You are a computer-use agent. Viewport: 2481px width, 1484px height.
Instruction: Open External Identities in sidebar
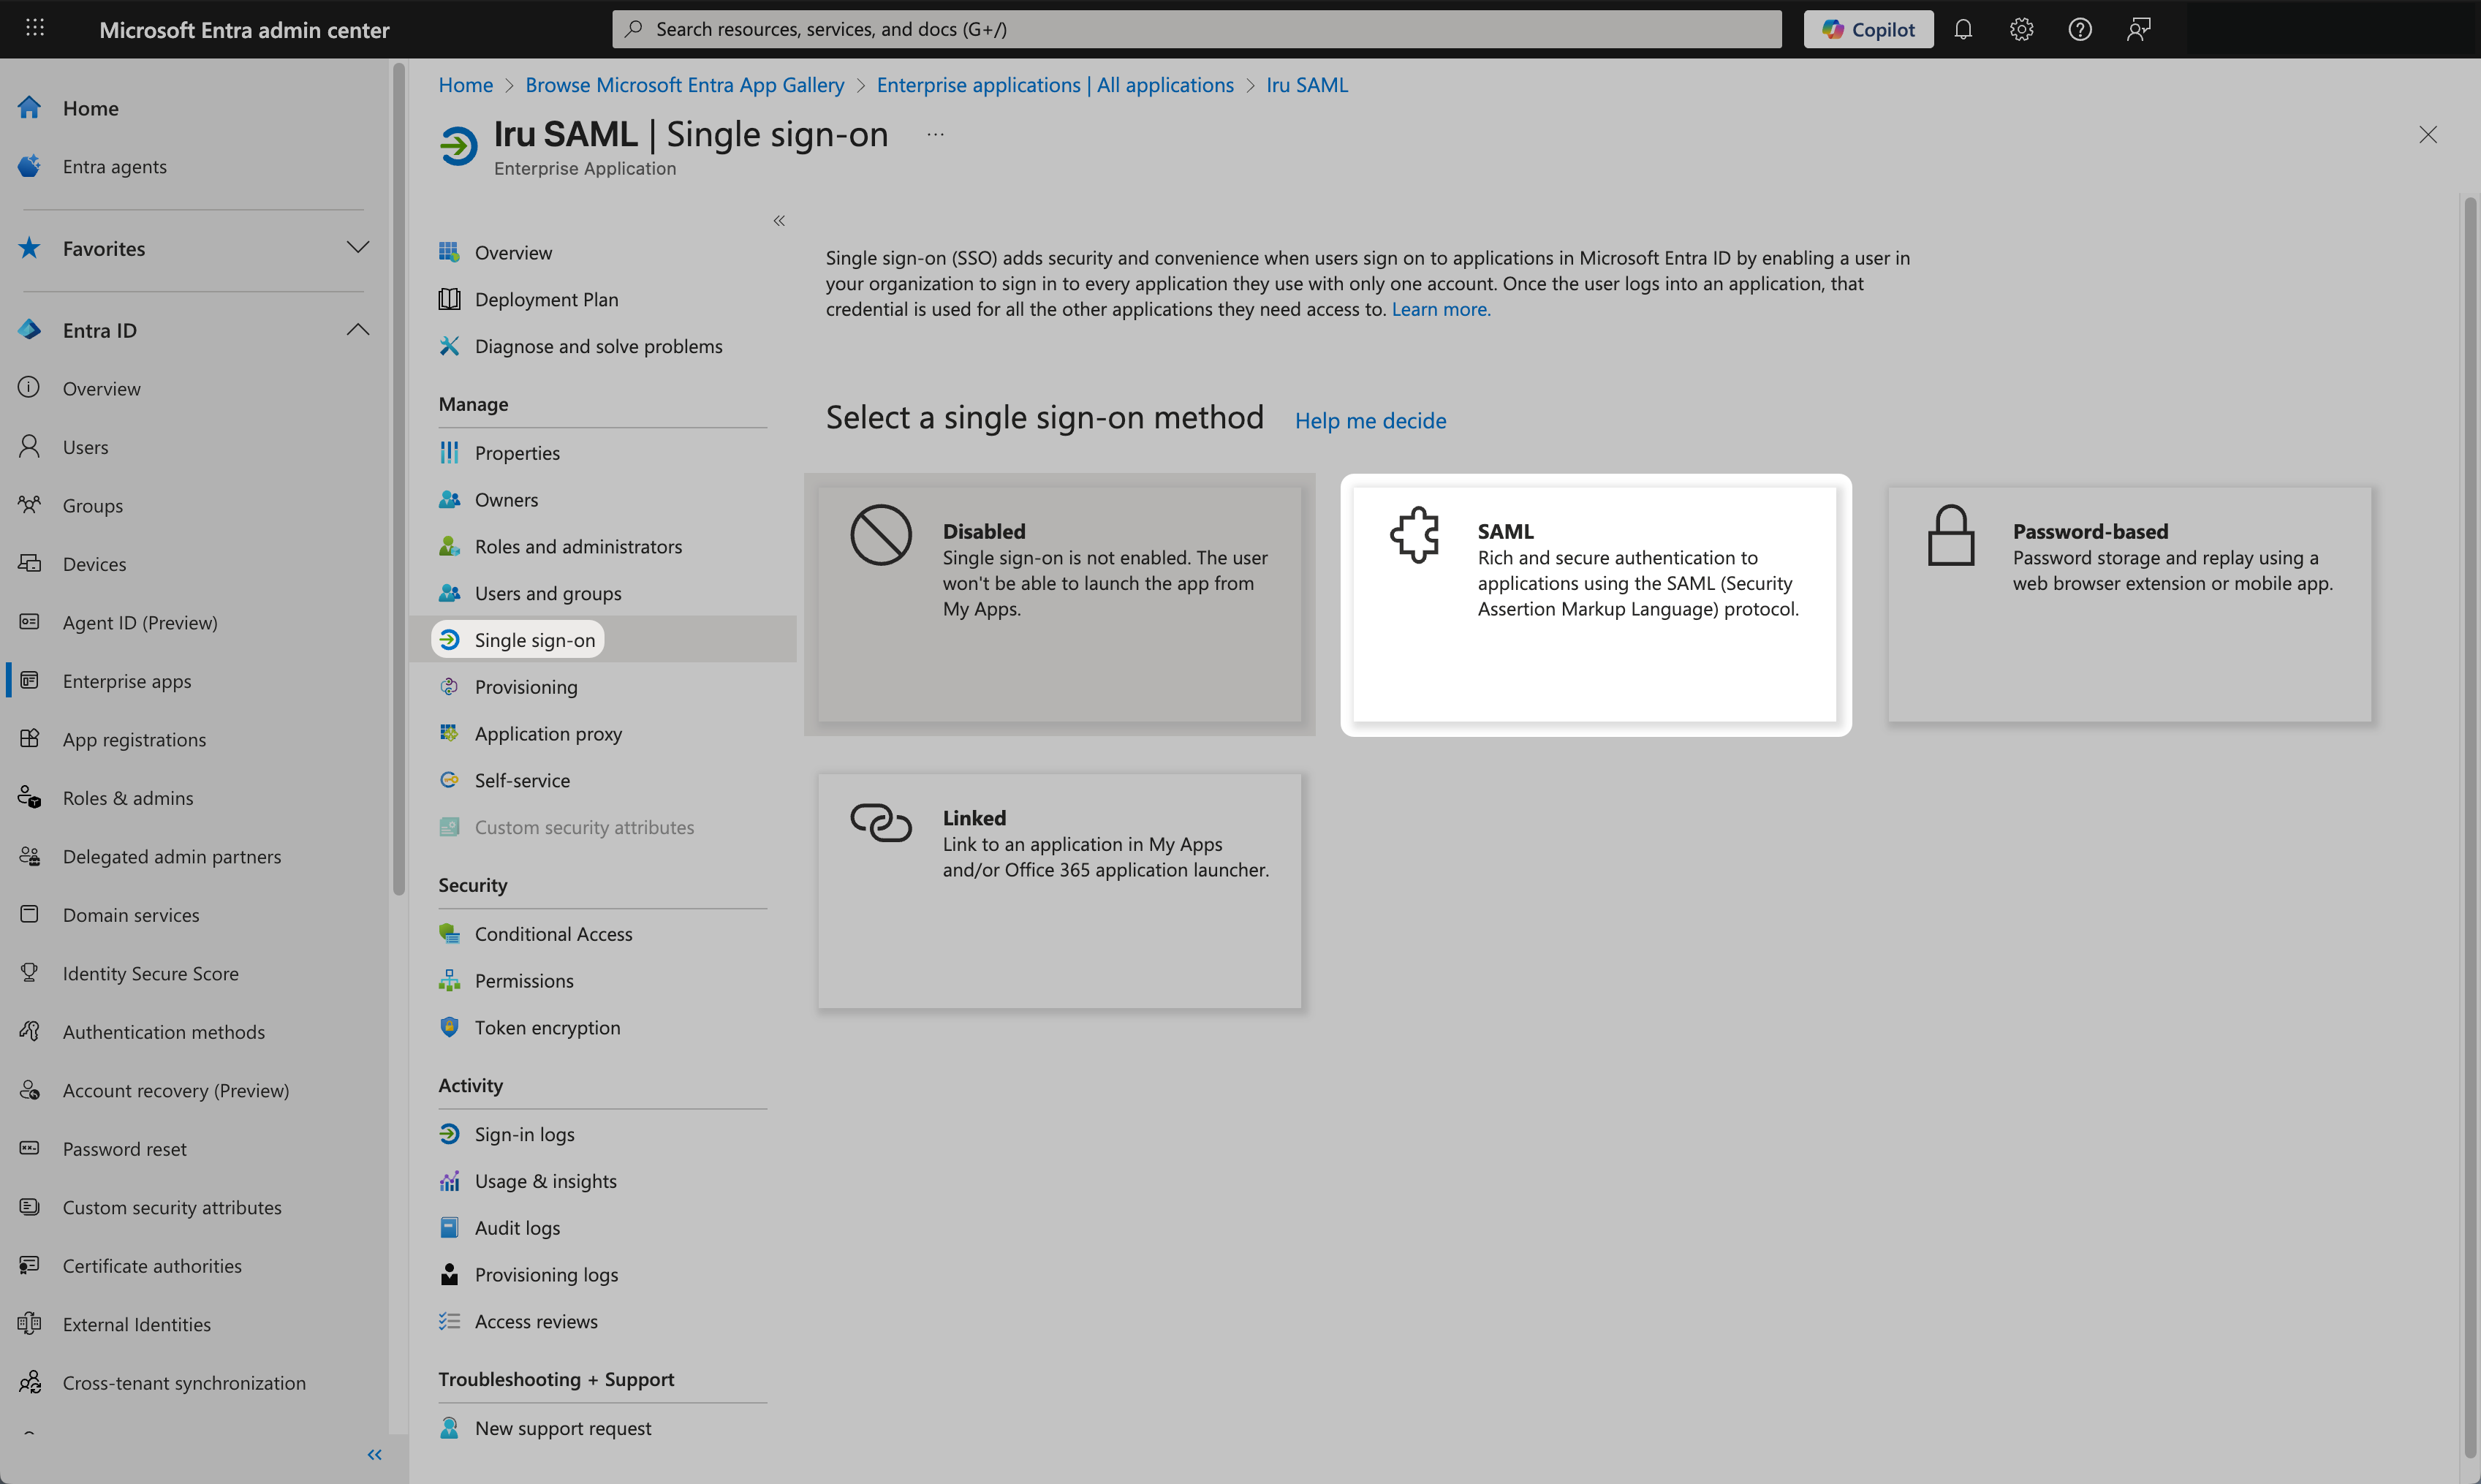tap(137, 1323)
